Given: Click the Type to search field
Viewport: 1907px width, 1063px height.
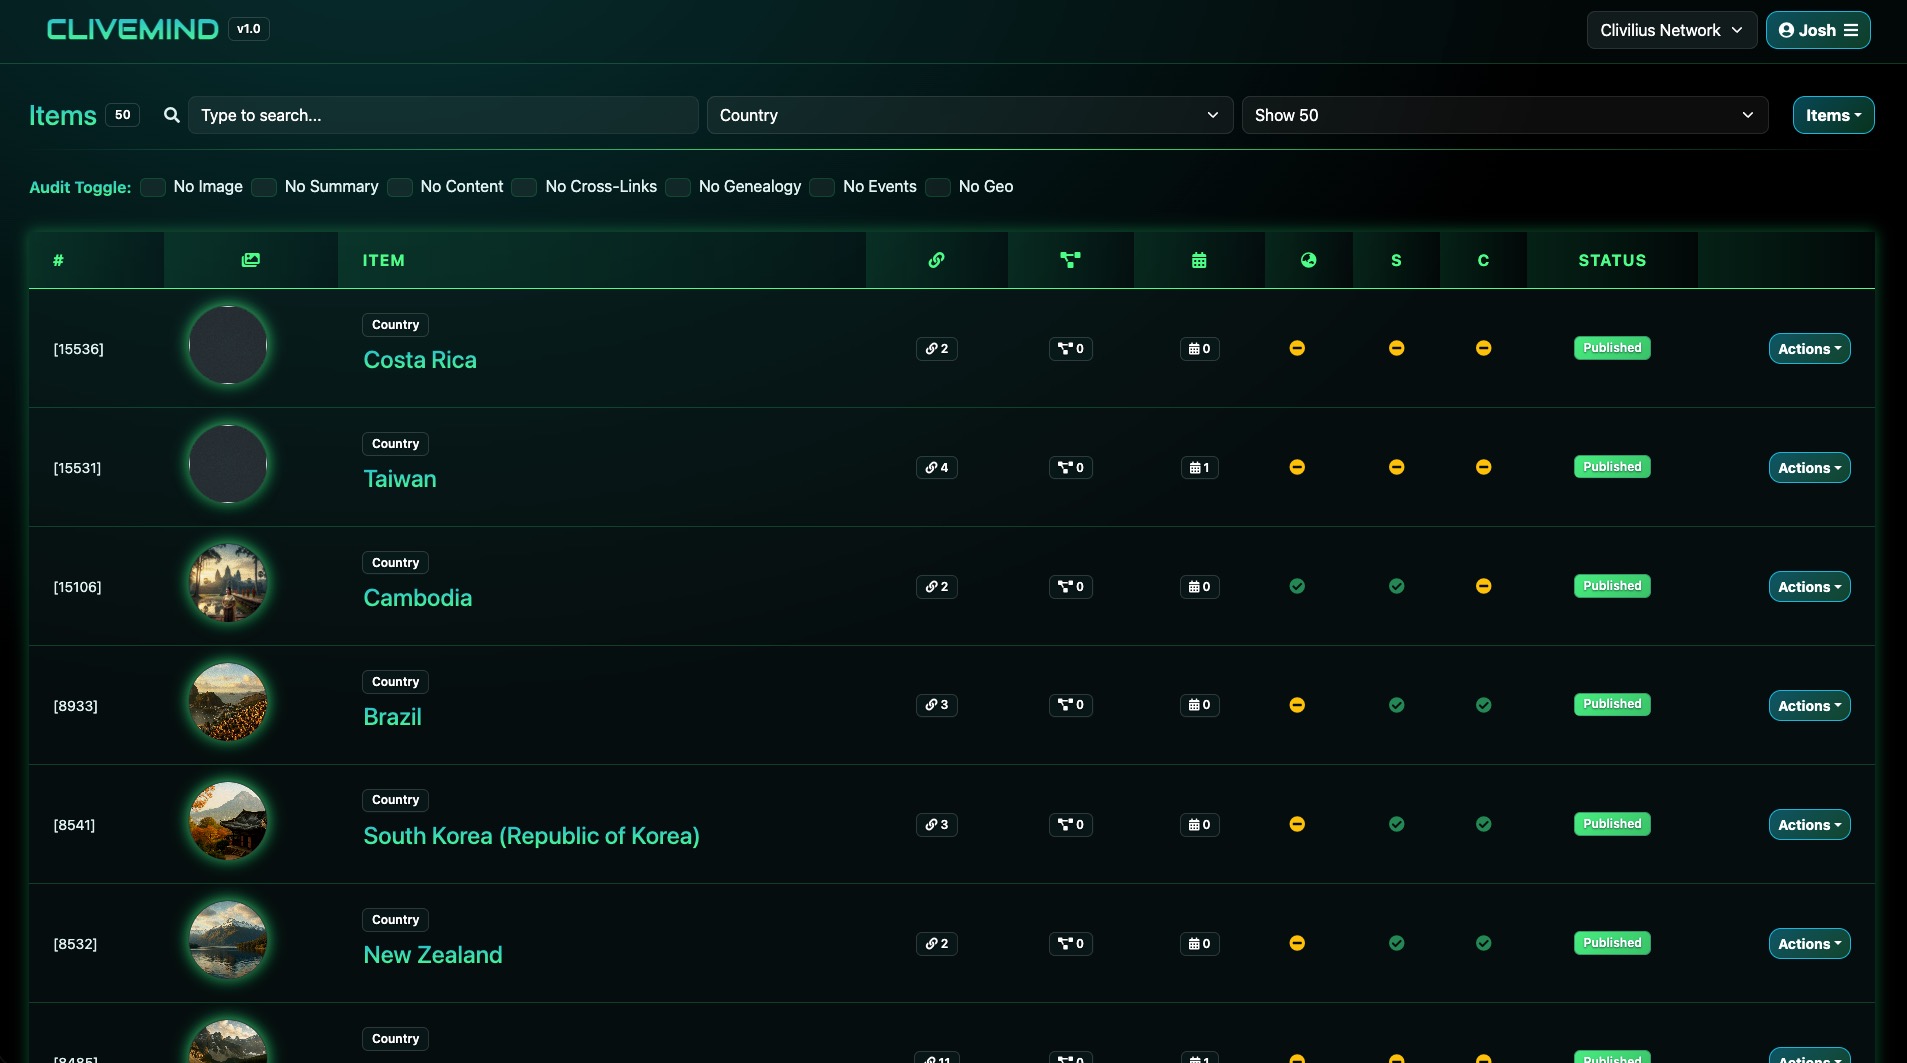Looking at the screenshot, I should 443,115.
